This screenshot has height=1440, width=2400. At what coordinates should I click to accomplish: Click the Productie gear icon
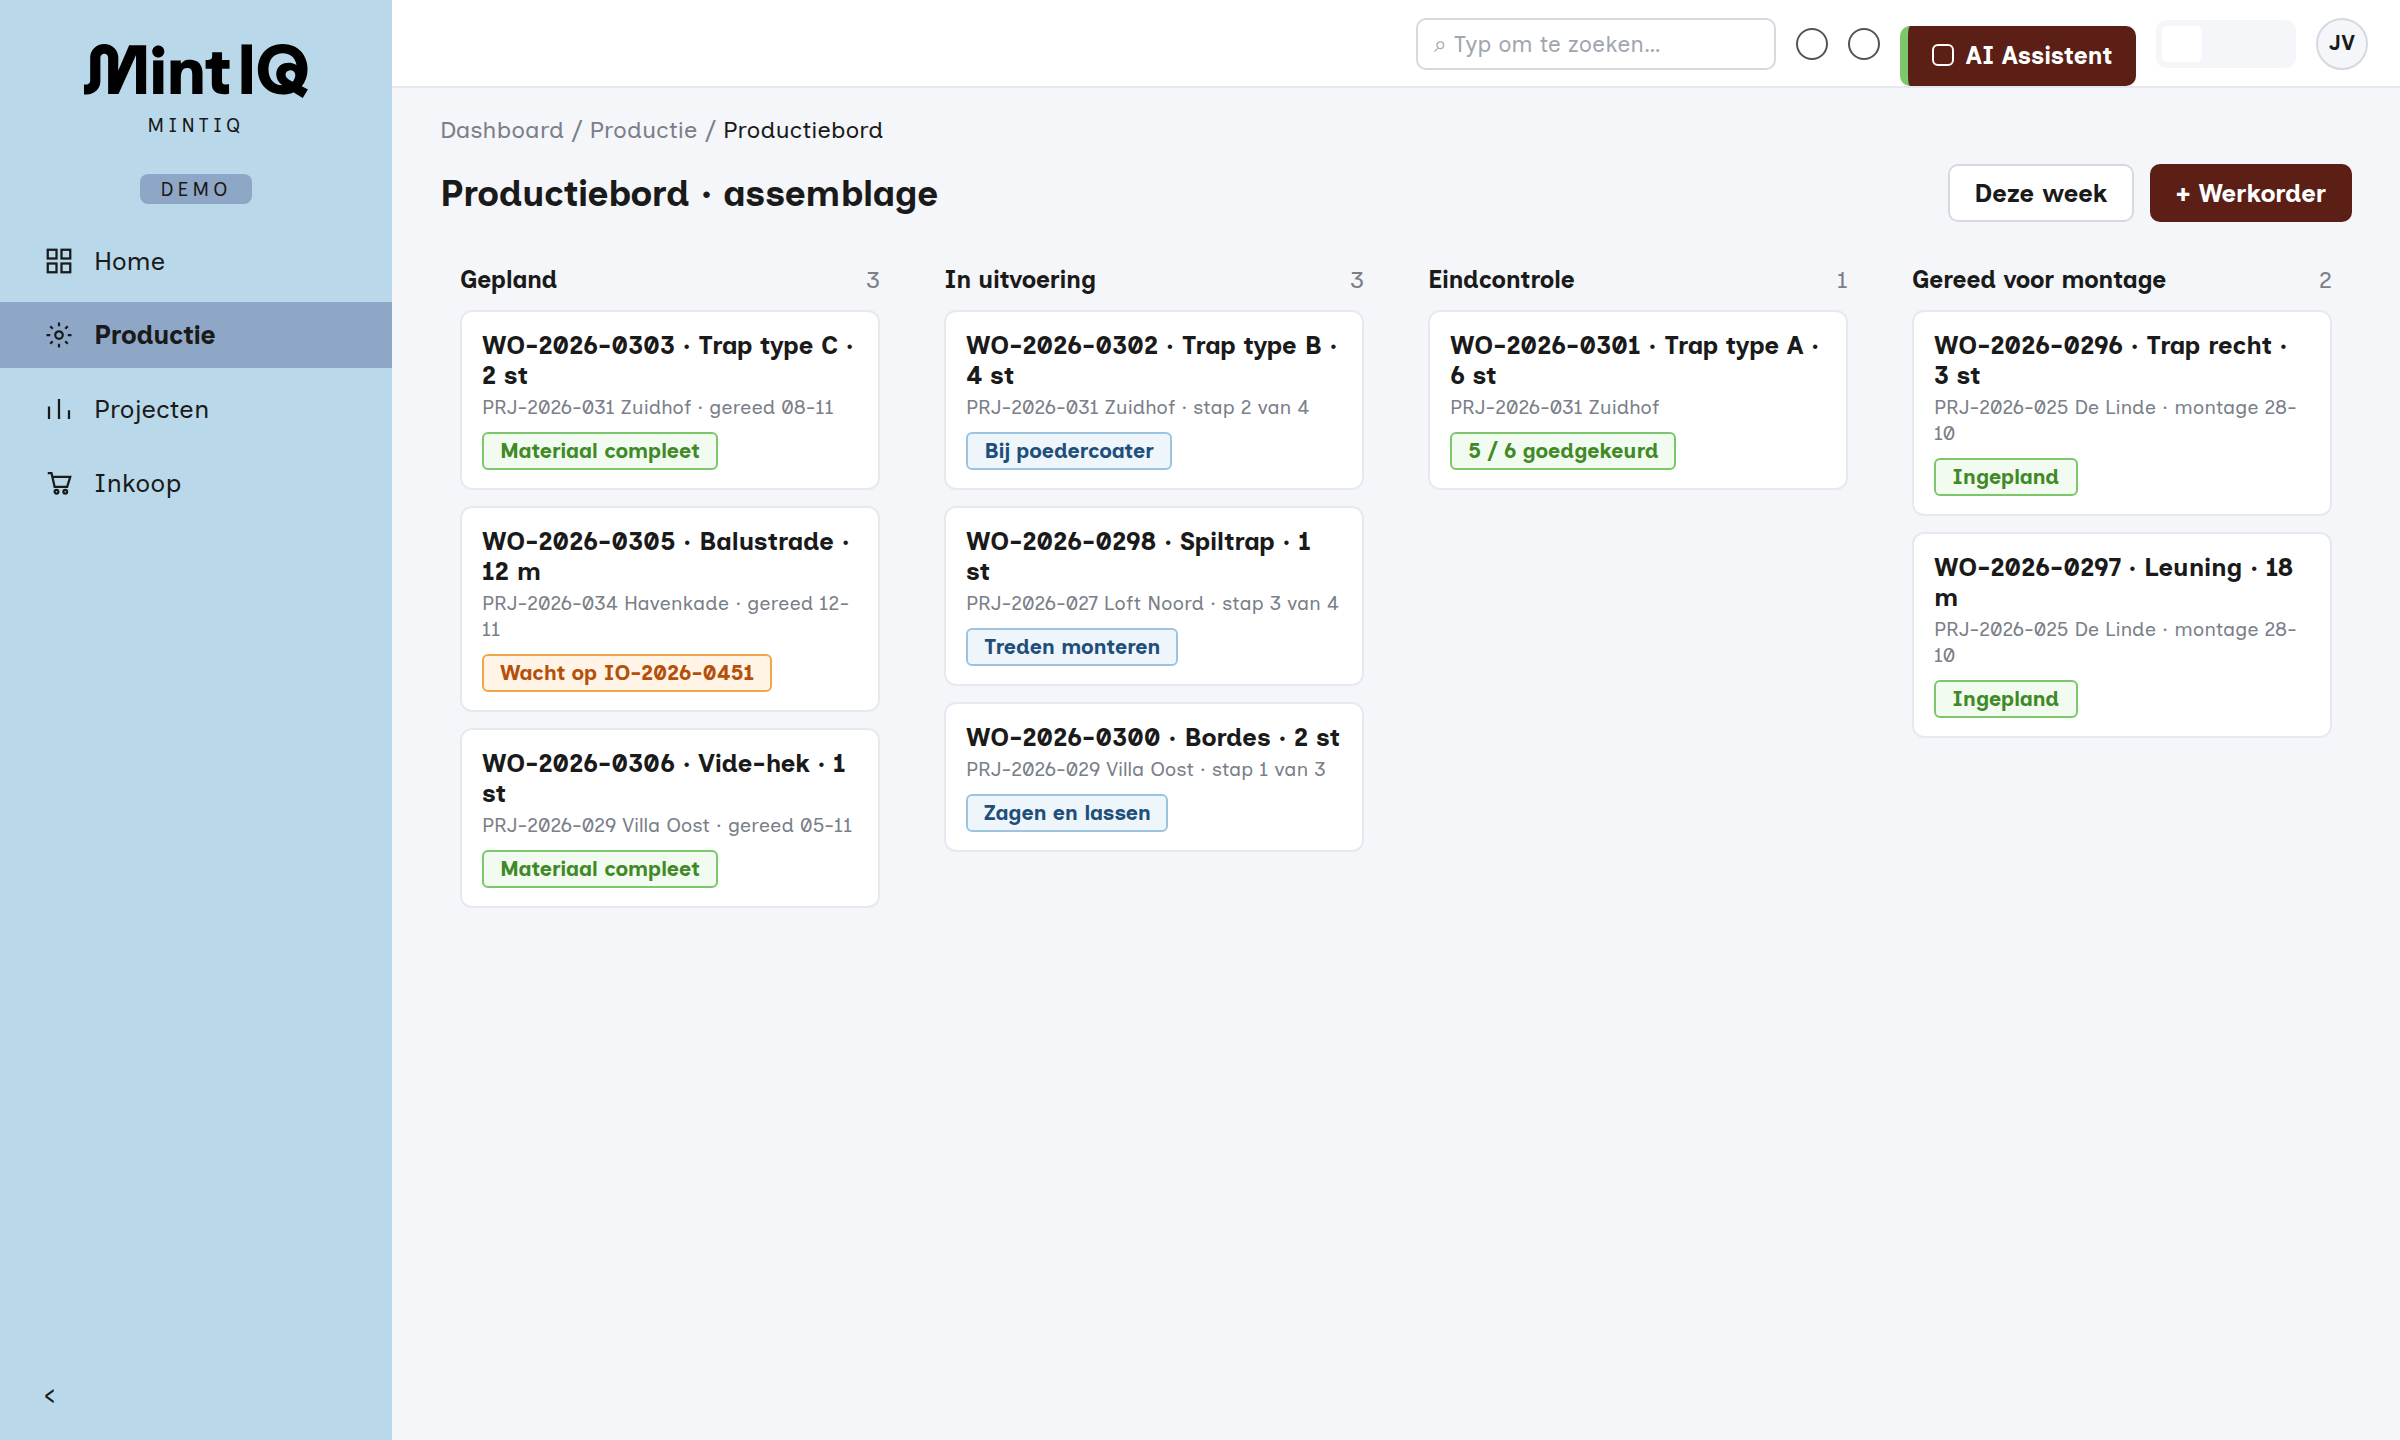tap(59, 335)
